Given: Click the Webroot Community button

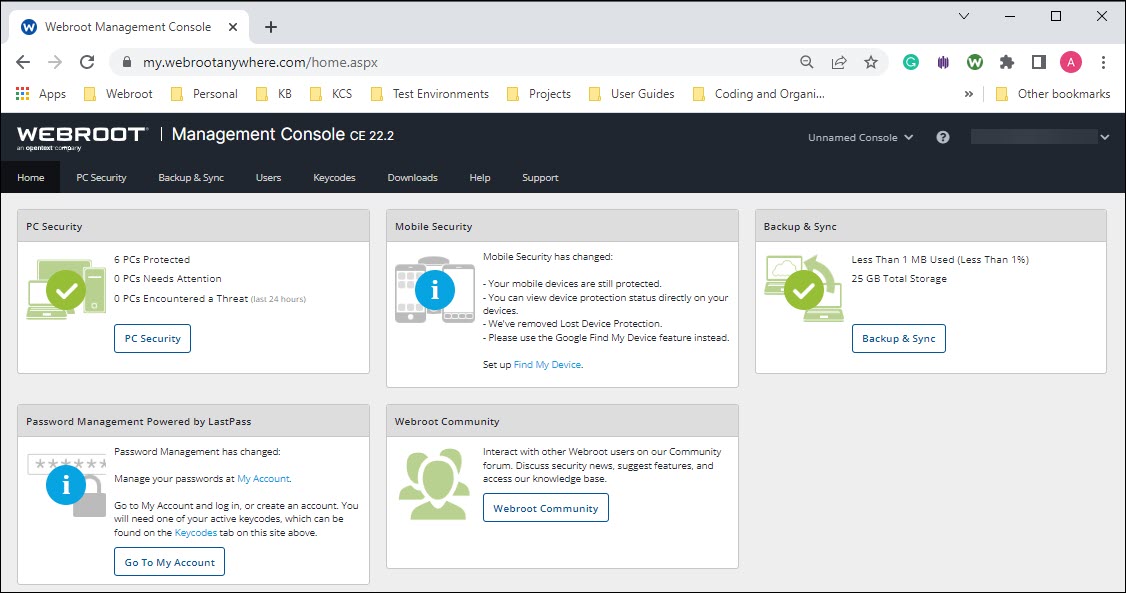Looking at the screenshot, I should click(x=545, y=508).
